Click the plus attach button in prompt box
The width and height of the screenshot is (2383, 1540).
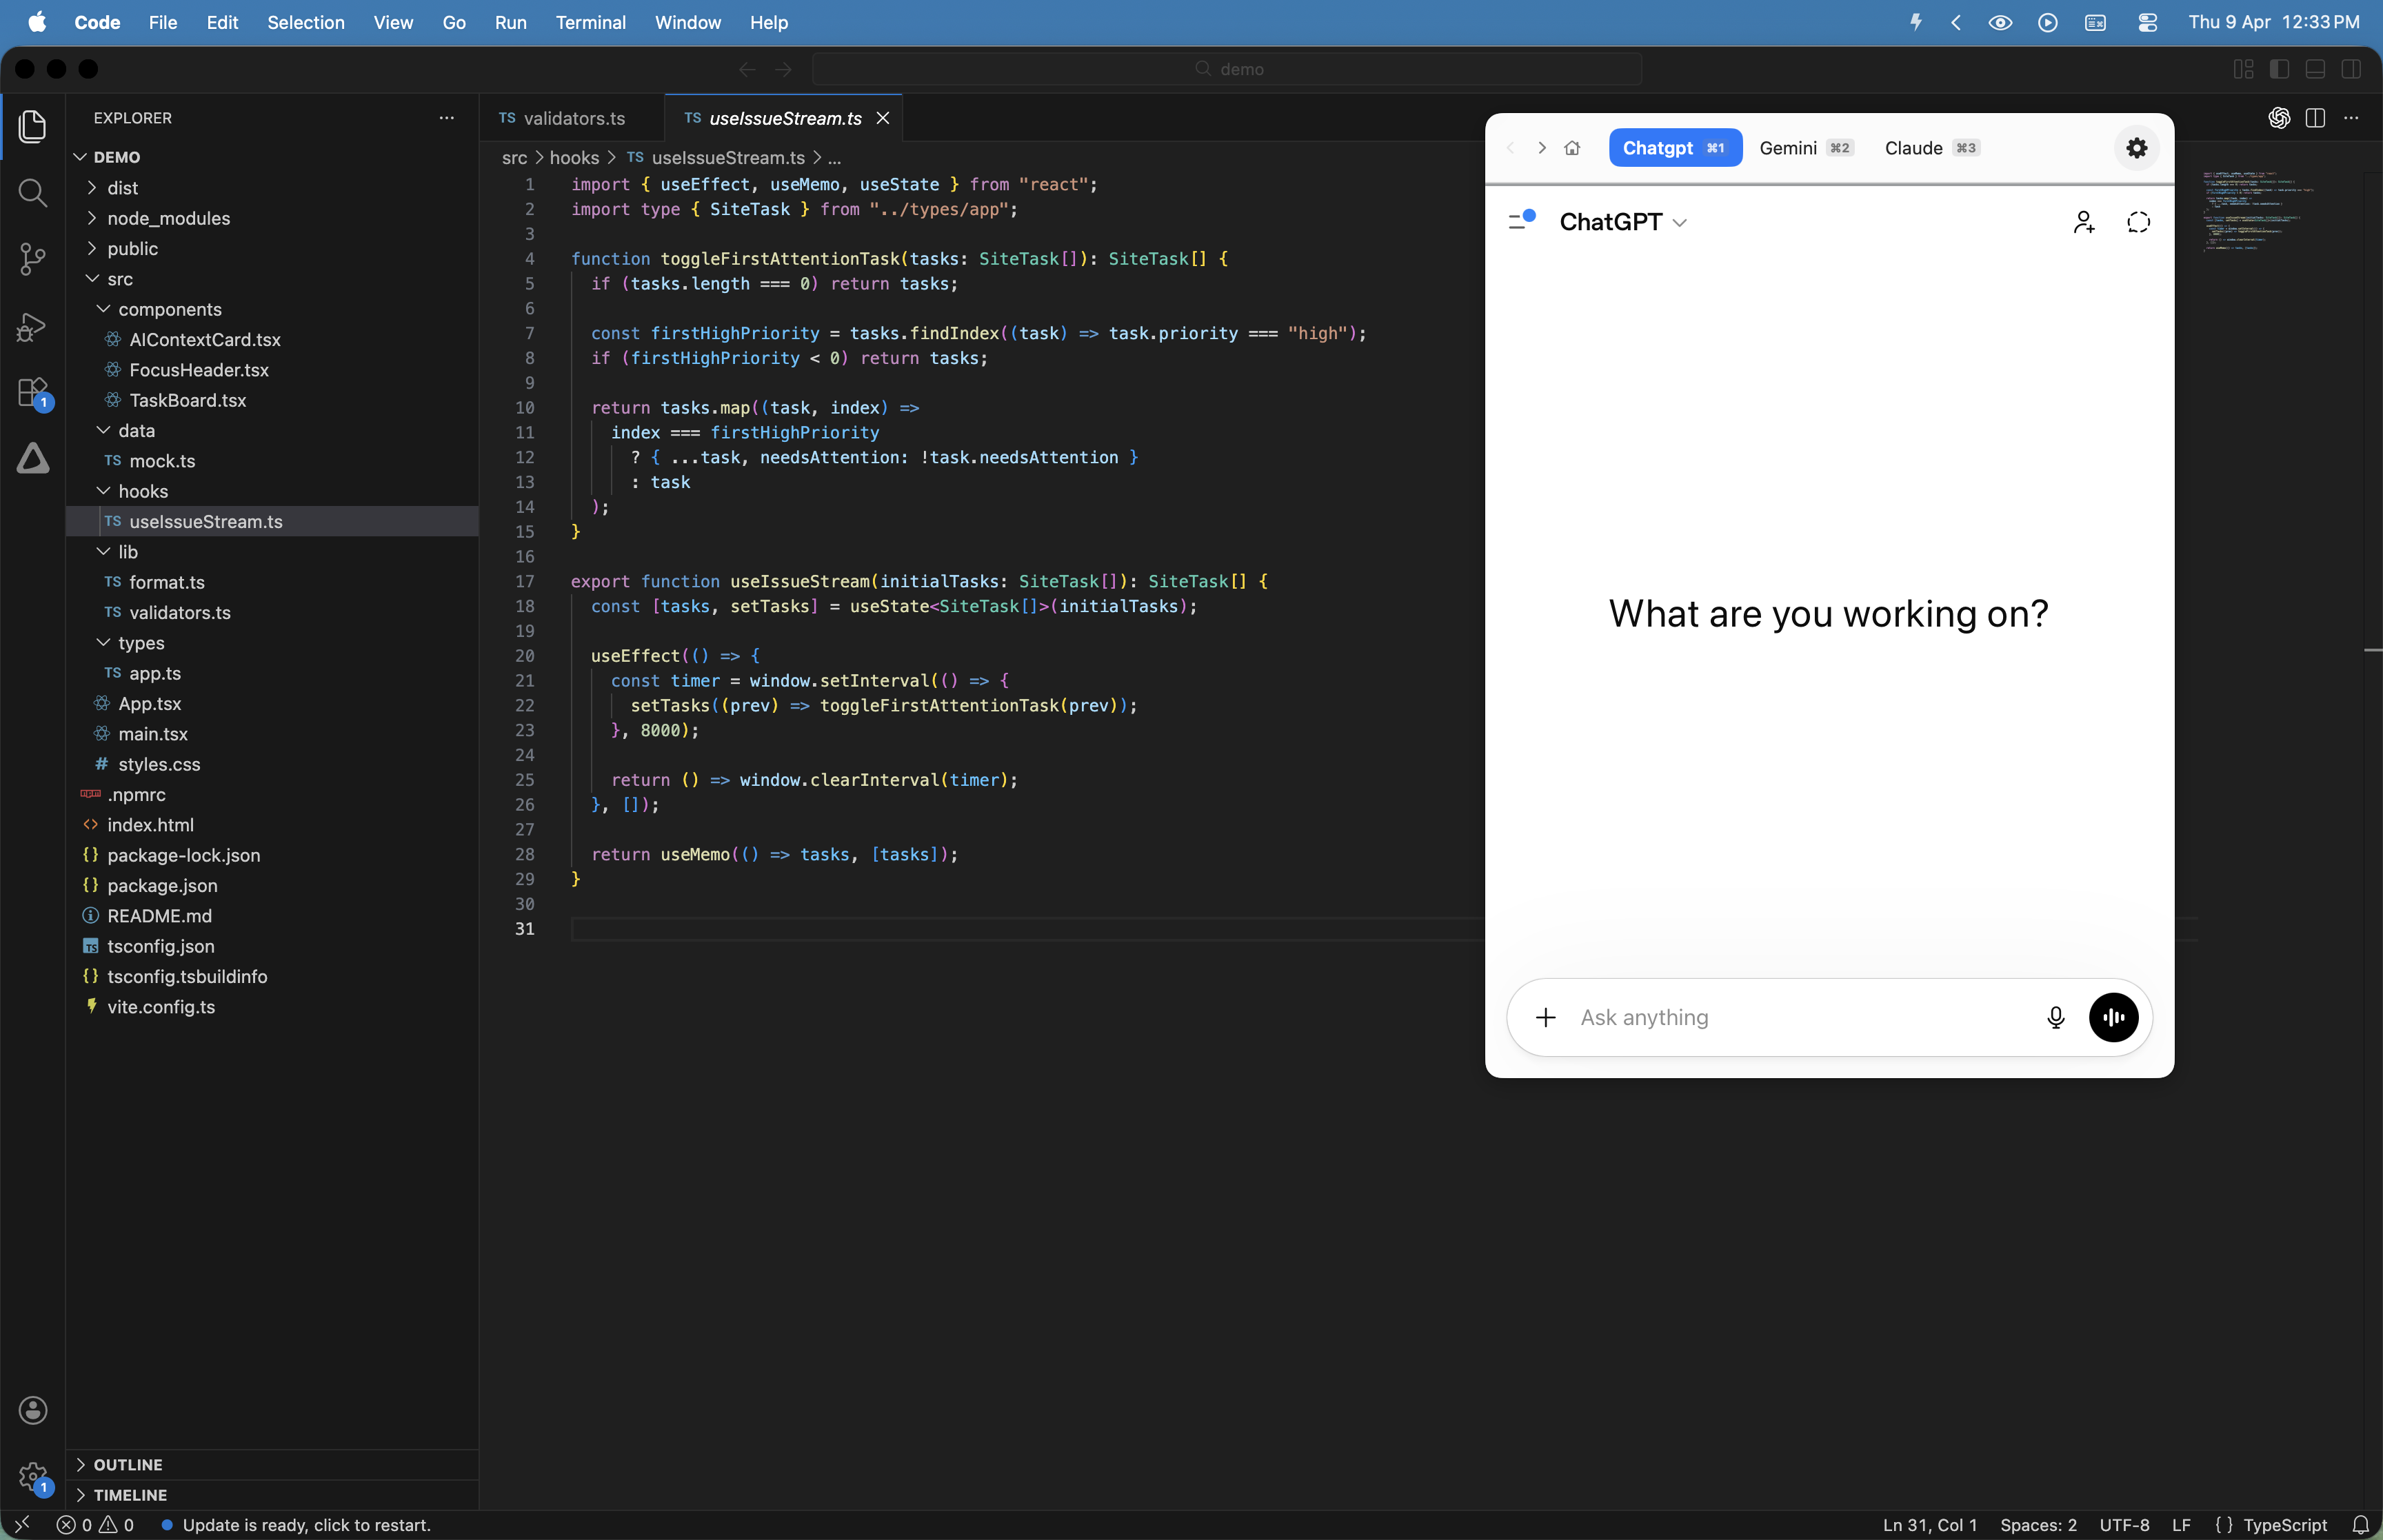click(1545, 1017)
